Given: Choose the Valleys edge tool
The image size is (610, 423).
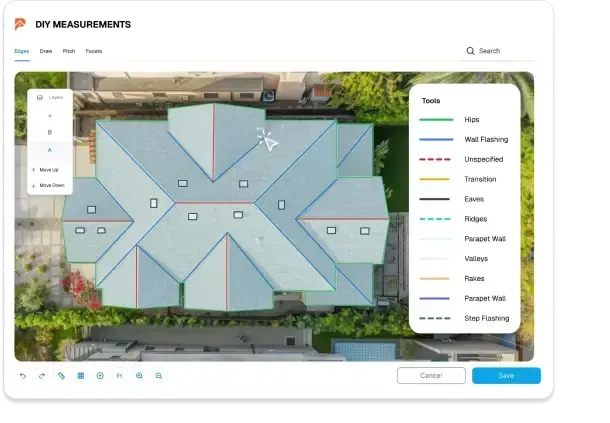Looking at the screenshot, I should [464, 258].
